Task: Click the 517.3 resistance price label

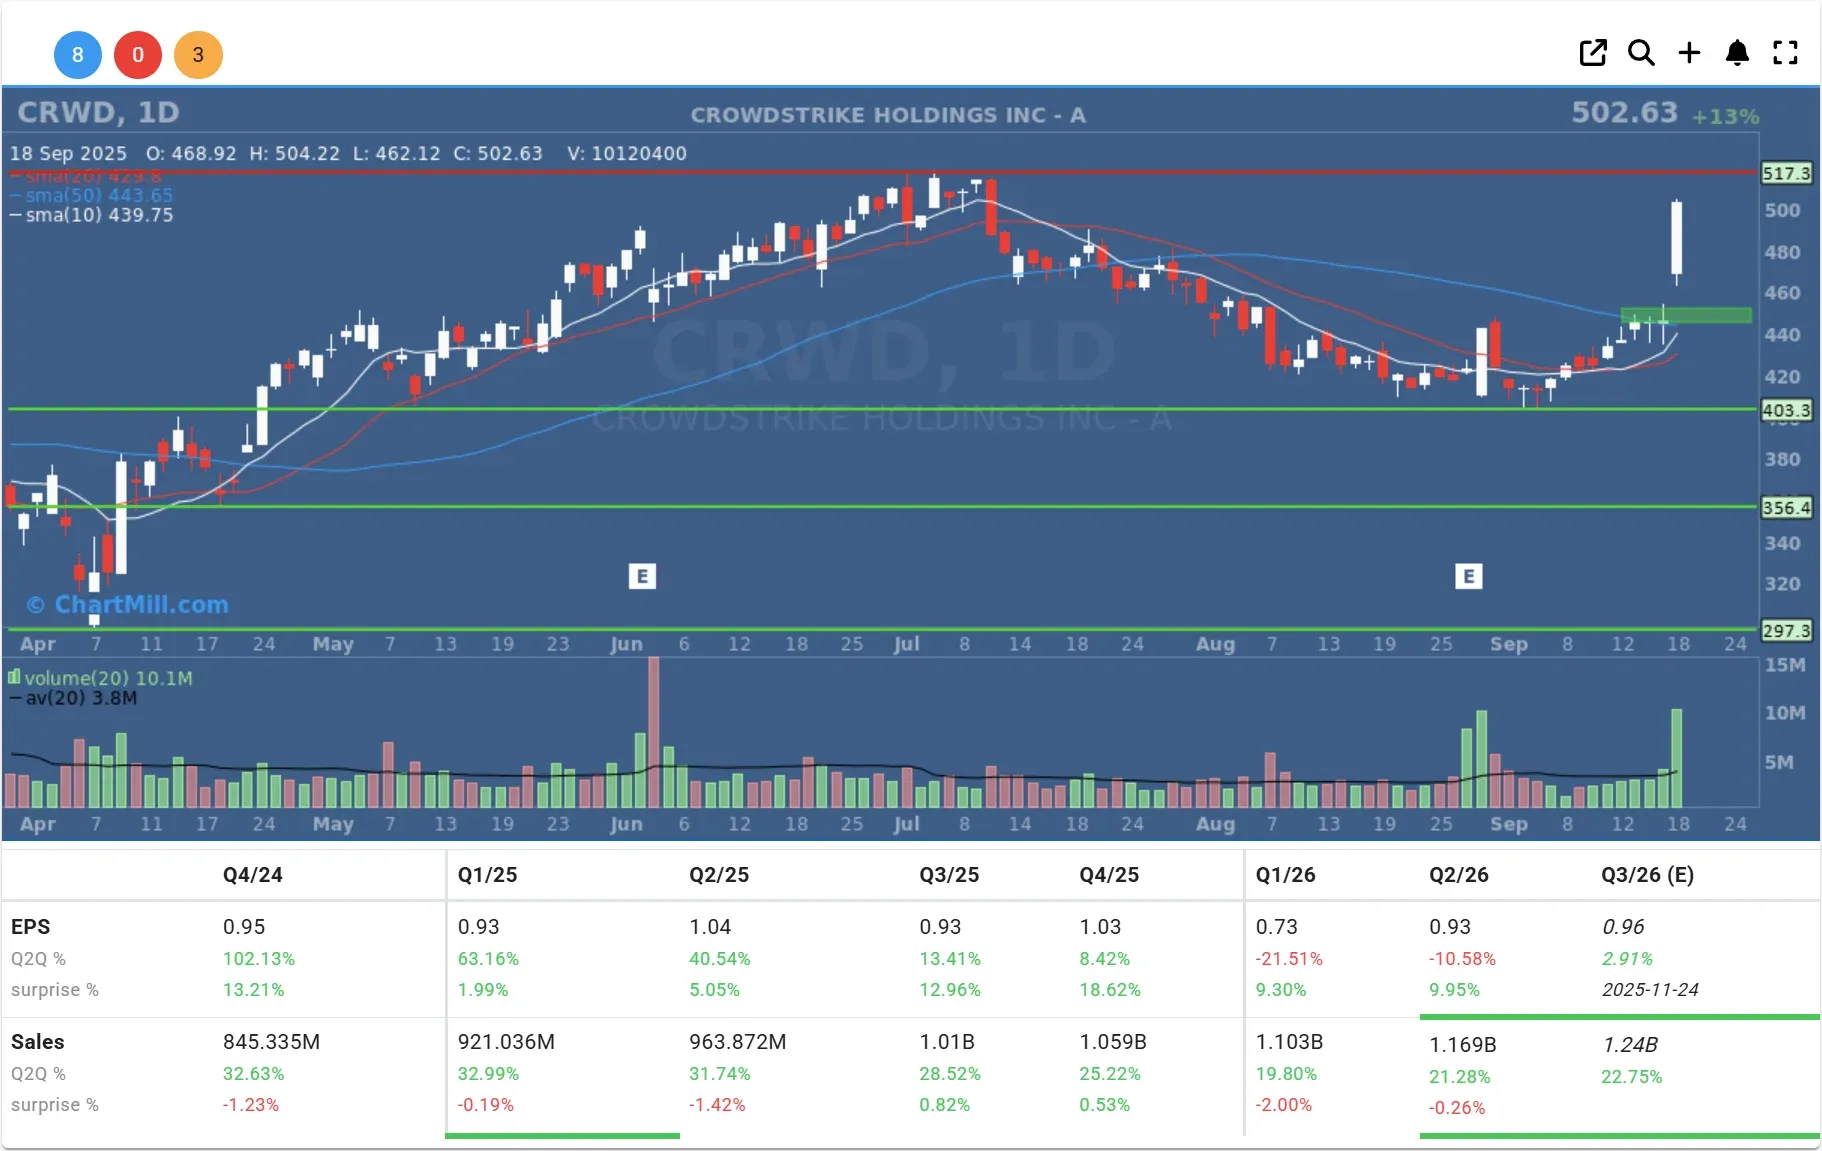Action: click(1786, 173)
